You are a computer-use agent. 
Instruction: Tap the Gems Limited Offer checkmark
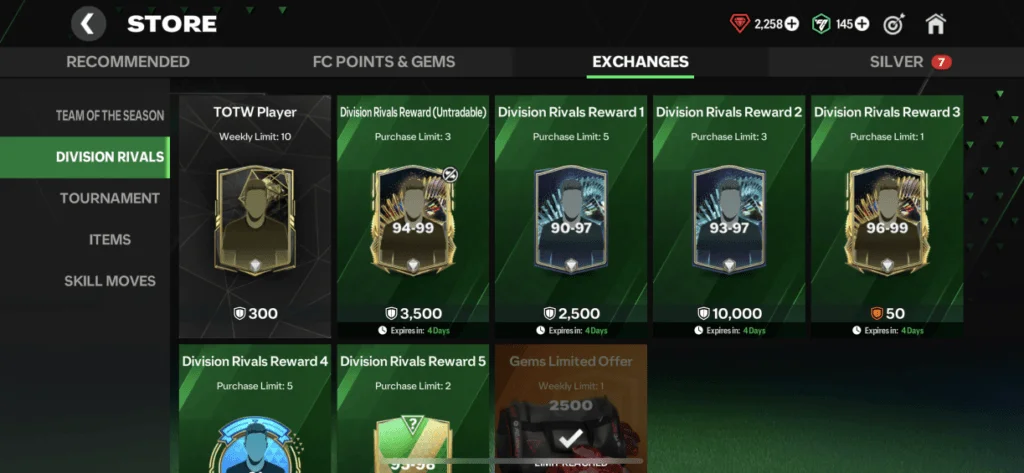tap(570, 439)
